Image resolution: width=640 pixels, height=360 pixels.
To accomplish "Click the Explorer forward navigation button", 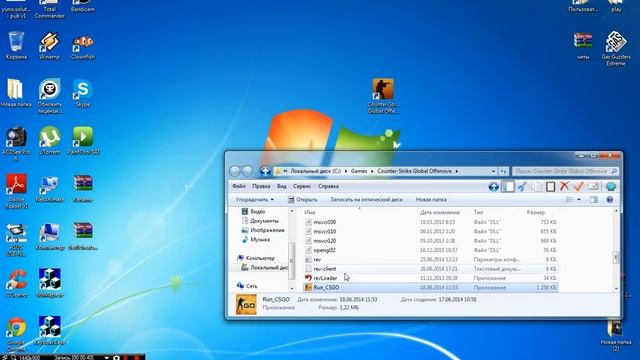I will tap(247, 171).
